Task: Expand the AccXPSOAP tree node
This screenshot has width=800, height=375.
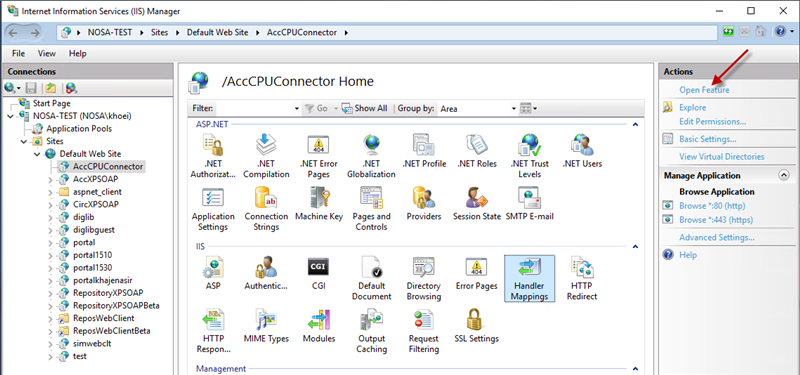Action: (x=50, y=180)
